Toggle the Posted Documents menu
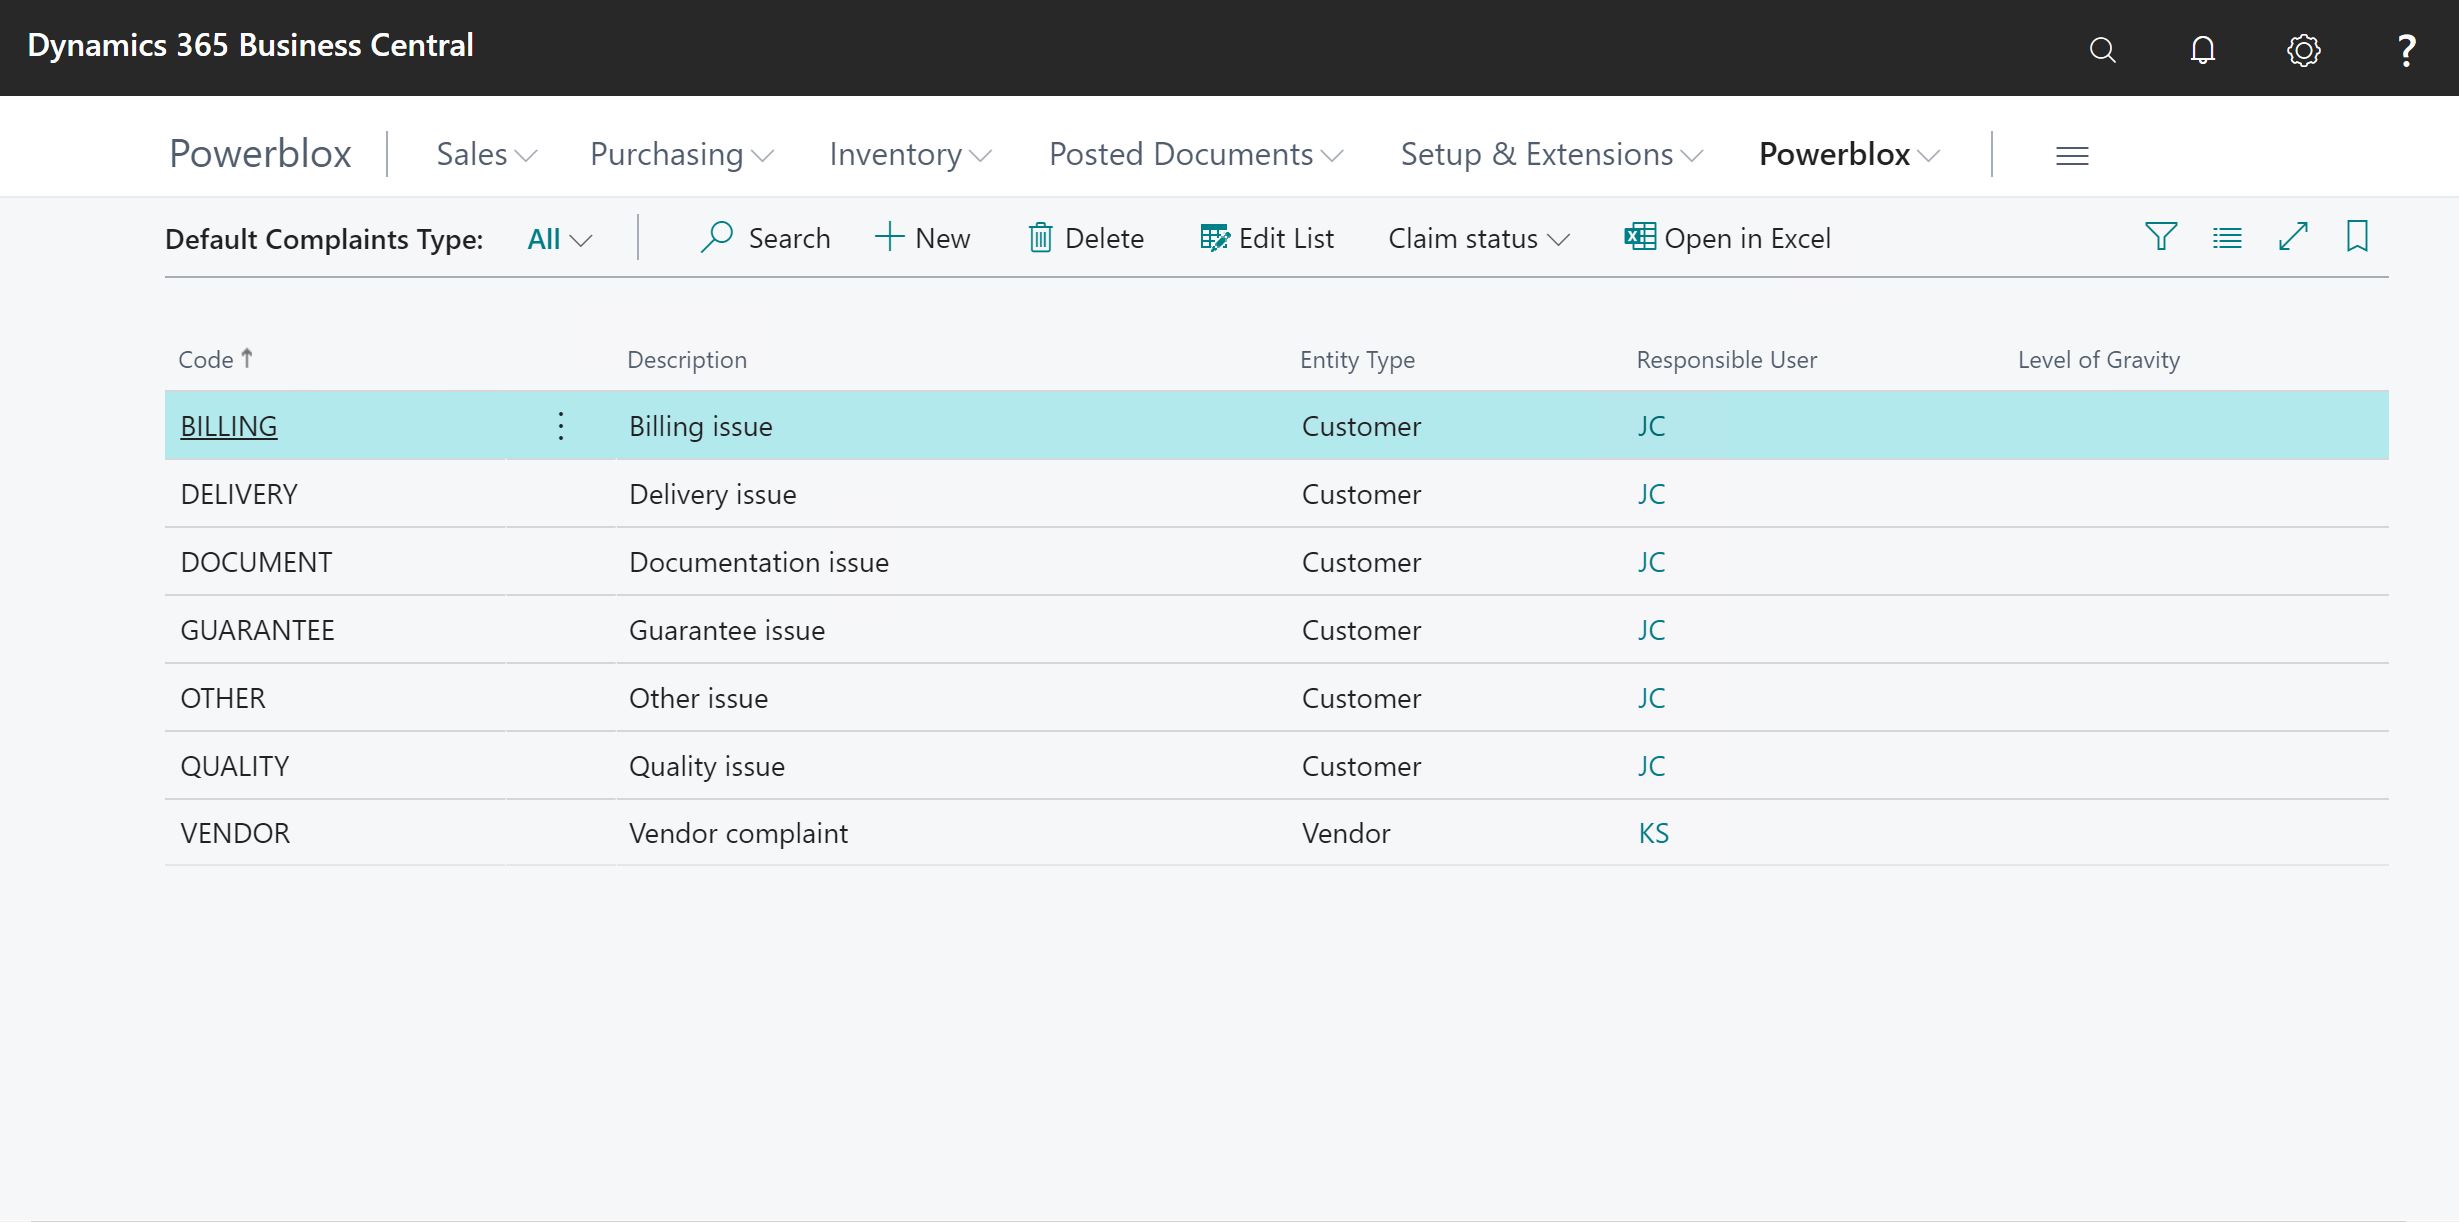This screenshot has width=2459, height=1222. tap(1197, 152)
